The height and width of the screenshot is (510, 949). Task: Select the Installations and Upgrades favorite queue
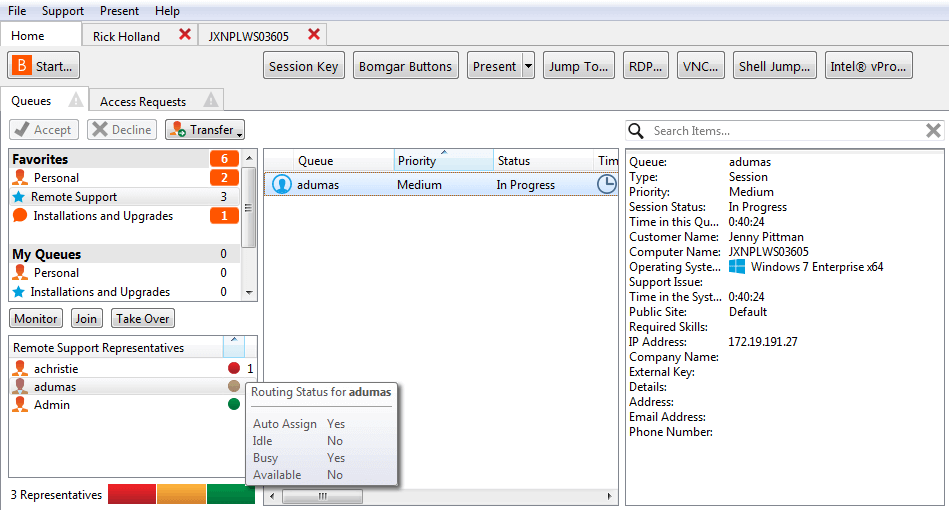(x=102, y=216)
